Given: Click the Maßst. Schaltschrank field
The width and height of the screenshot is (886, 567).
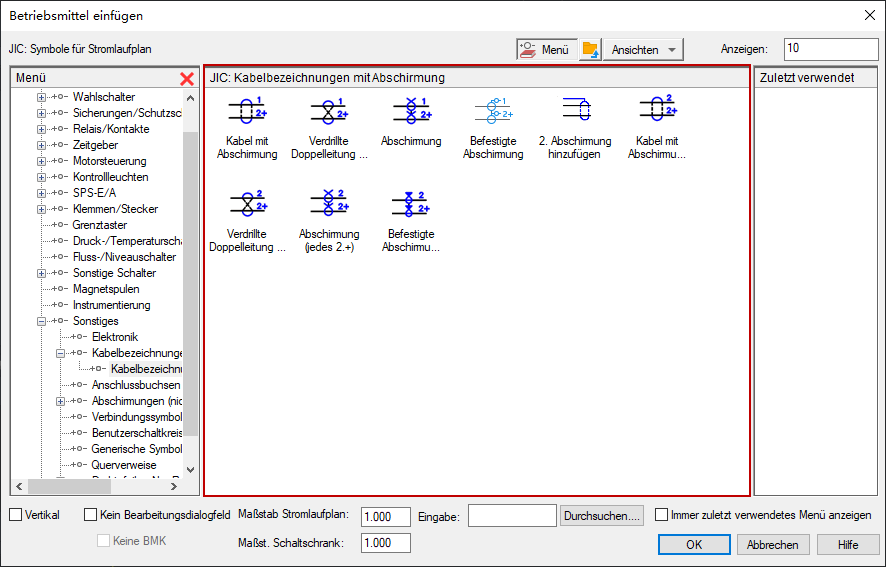Looking at the screenshot, I should pos(386,543).
